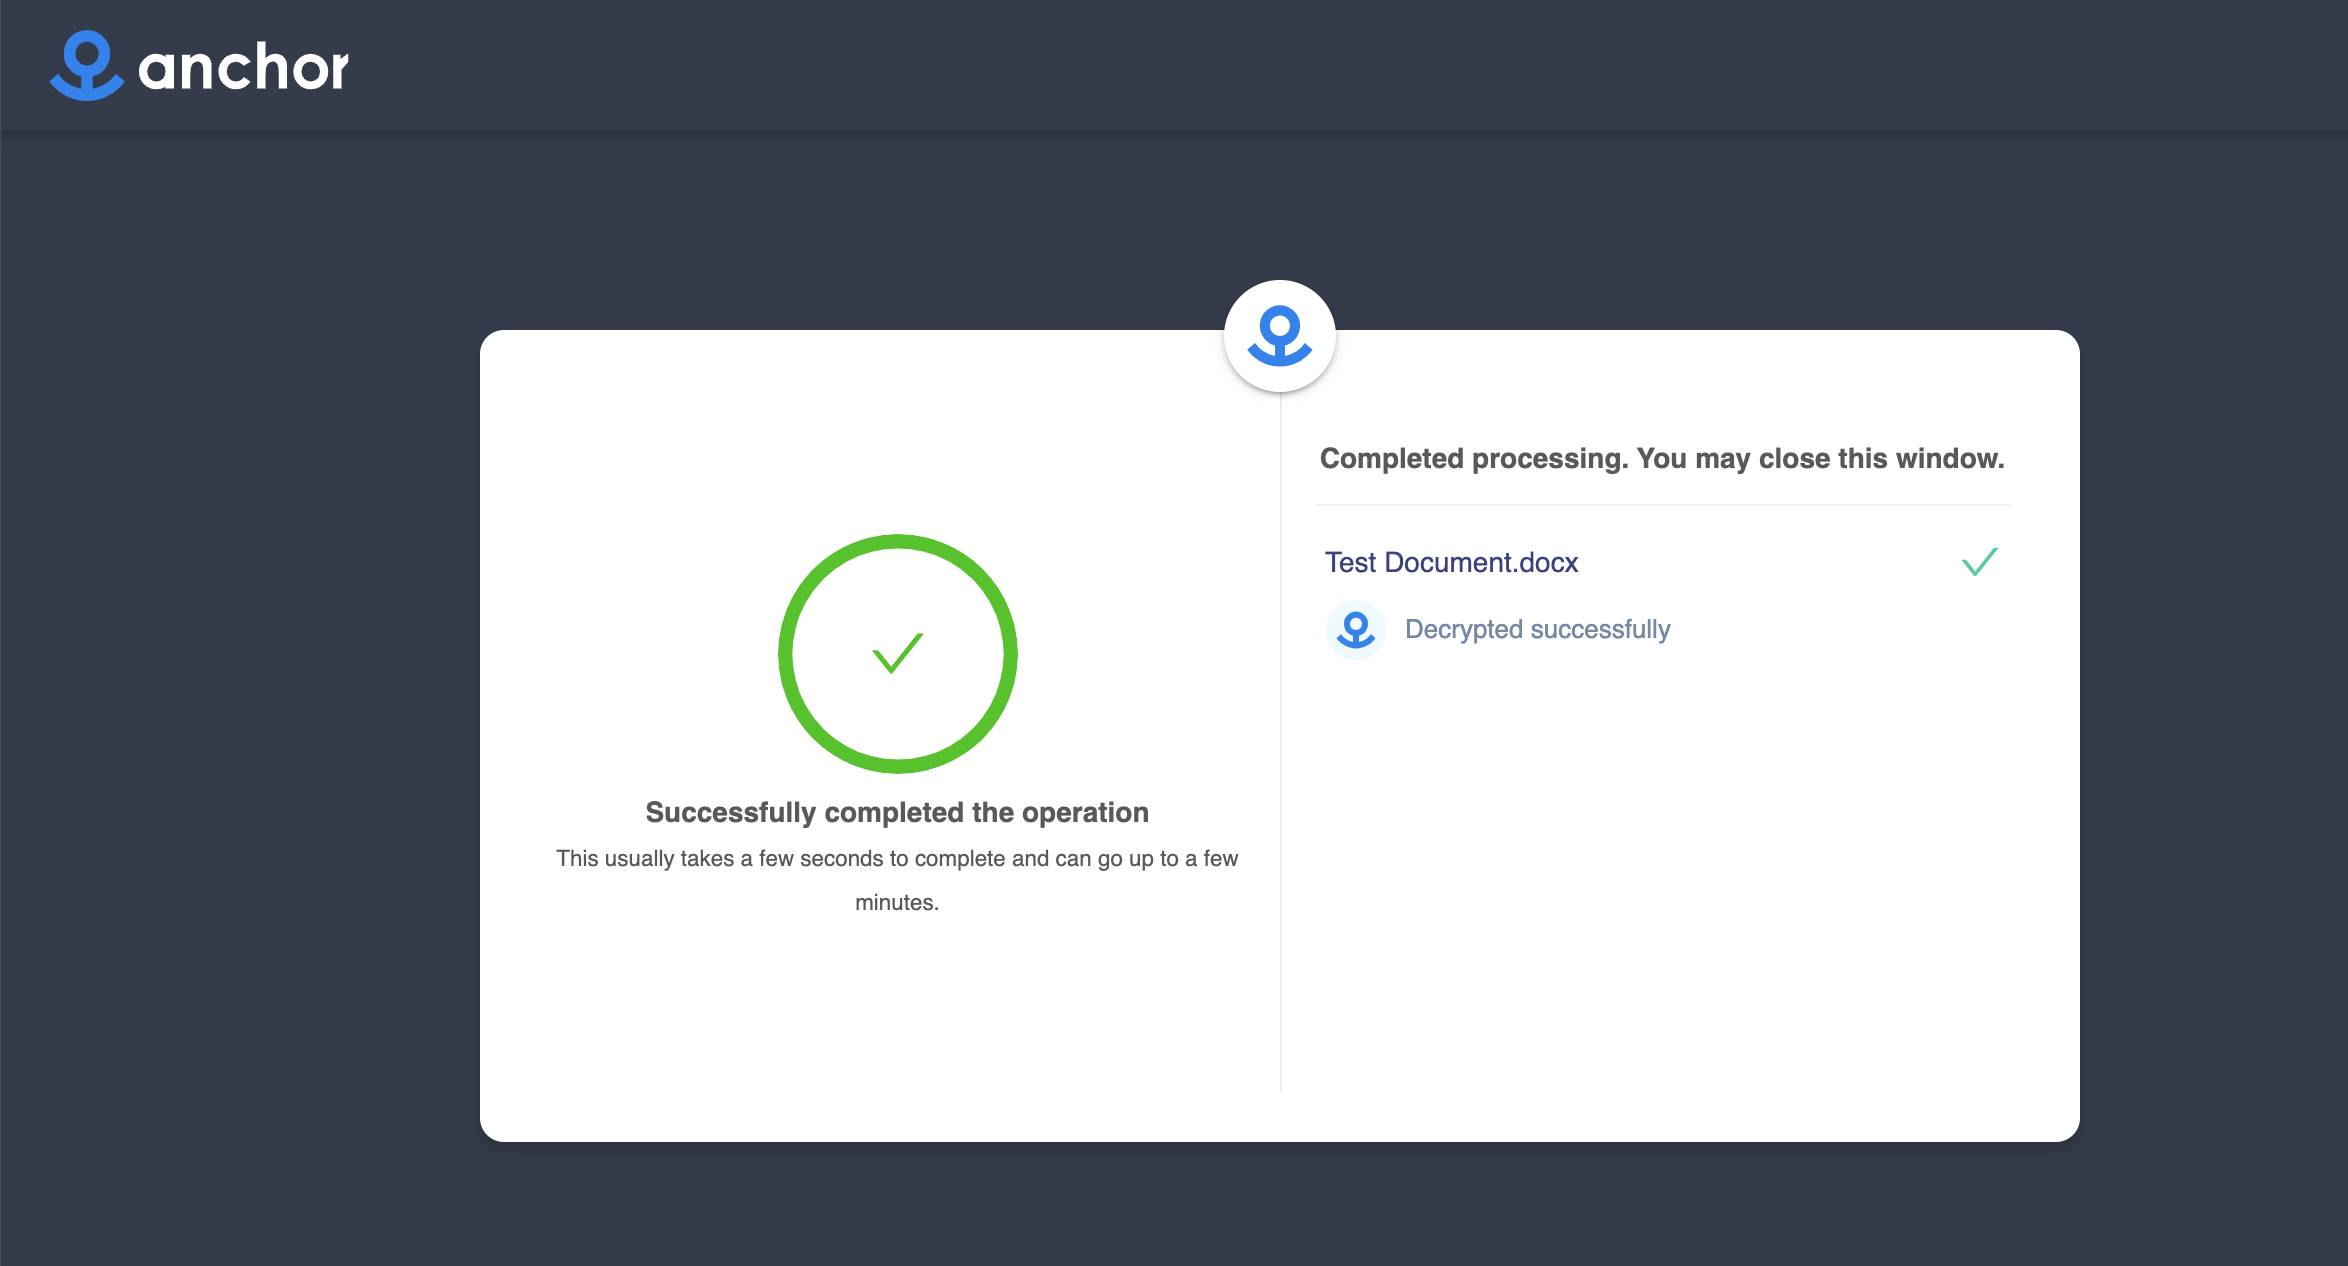
Task: Click the large green success circle ring
Action: click(786, 654)
